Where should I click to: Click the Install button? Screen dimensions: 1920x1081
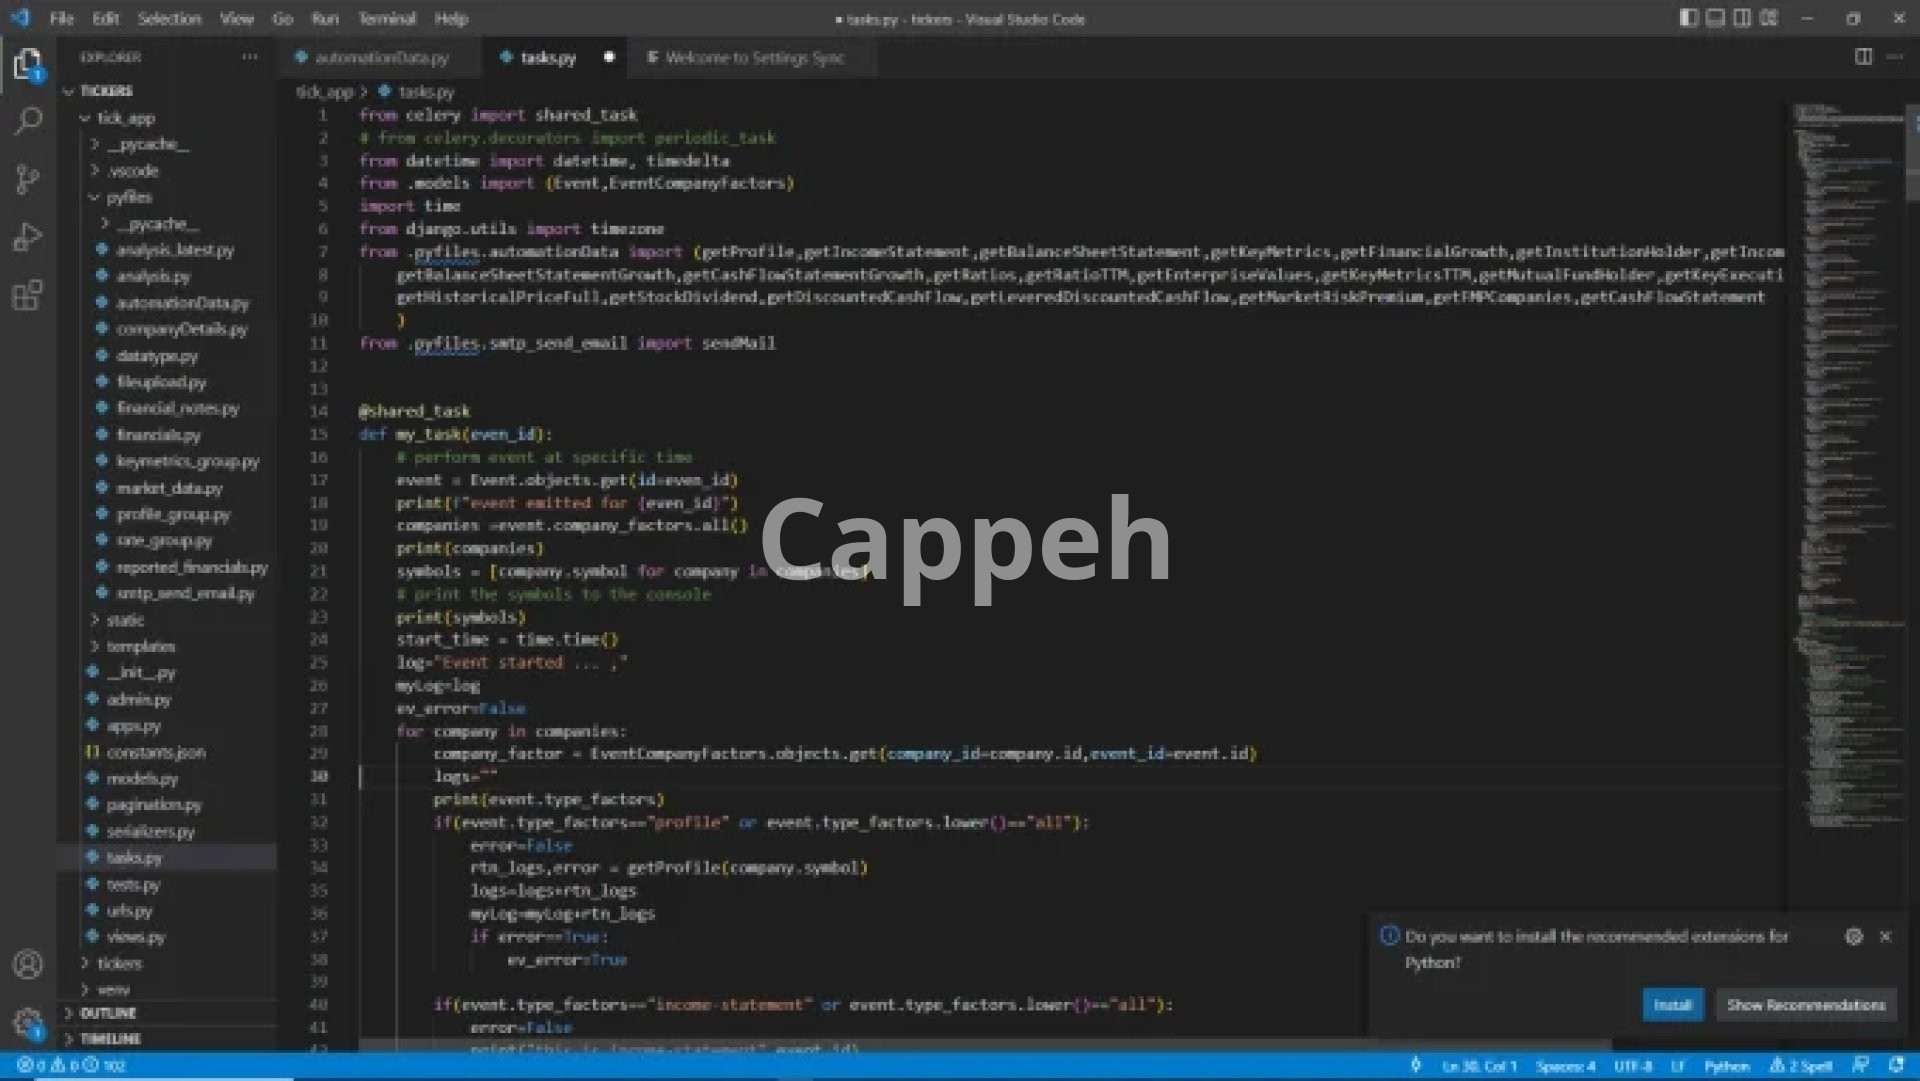pos(1672,1005)
